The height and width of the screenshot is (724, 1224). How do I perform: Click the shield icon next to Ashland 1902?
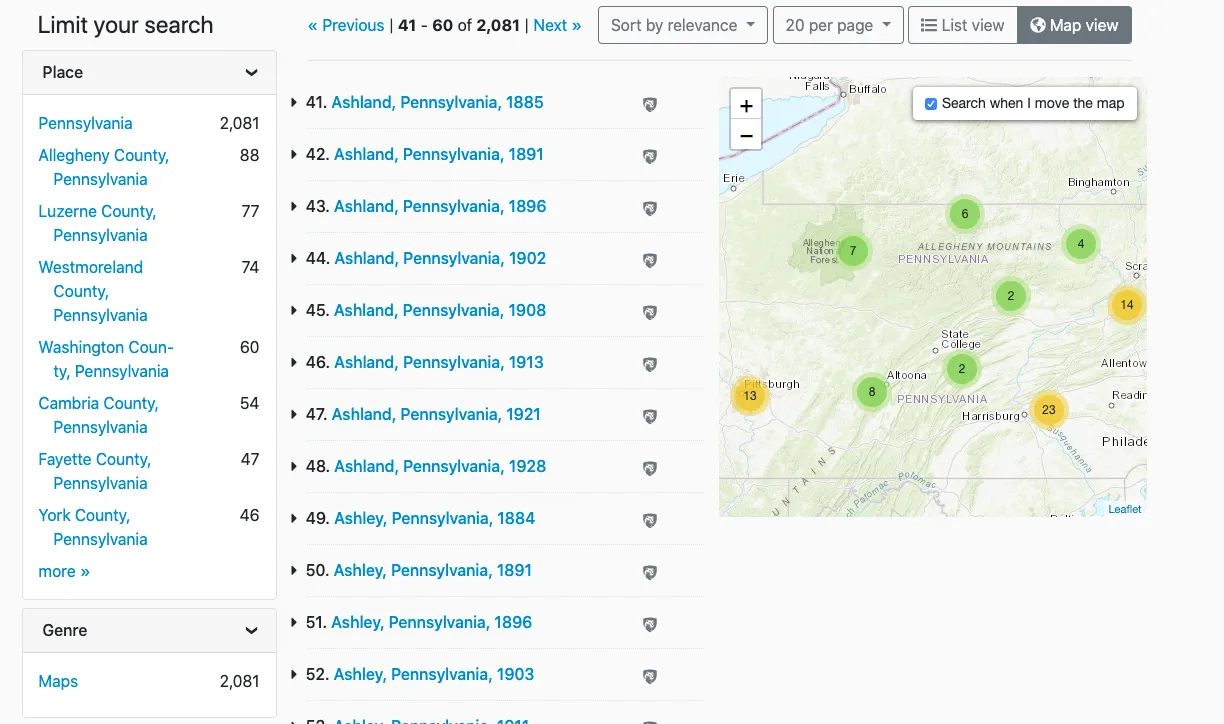650,260
